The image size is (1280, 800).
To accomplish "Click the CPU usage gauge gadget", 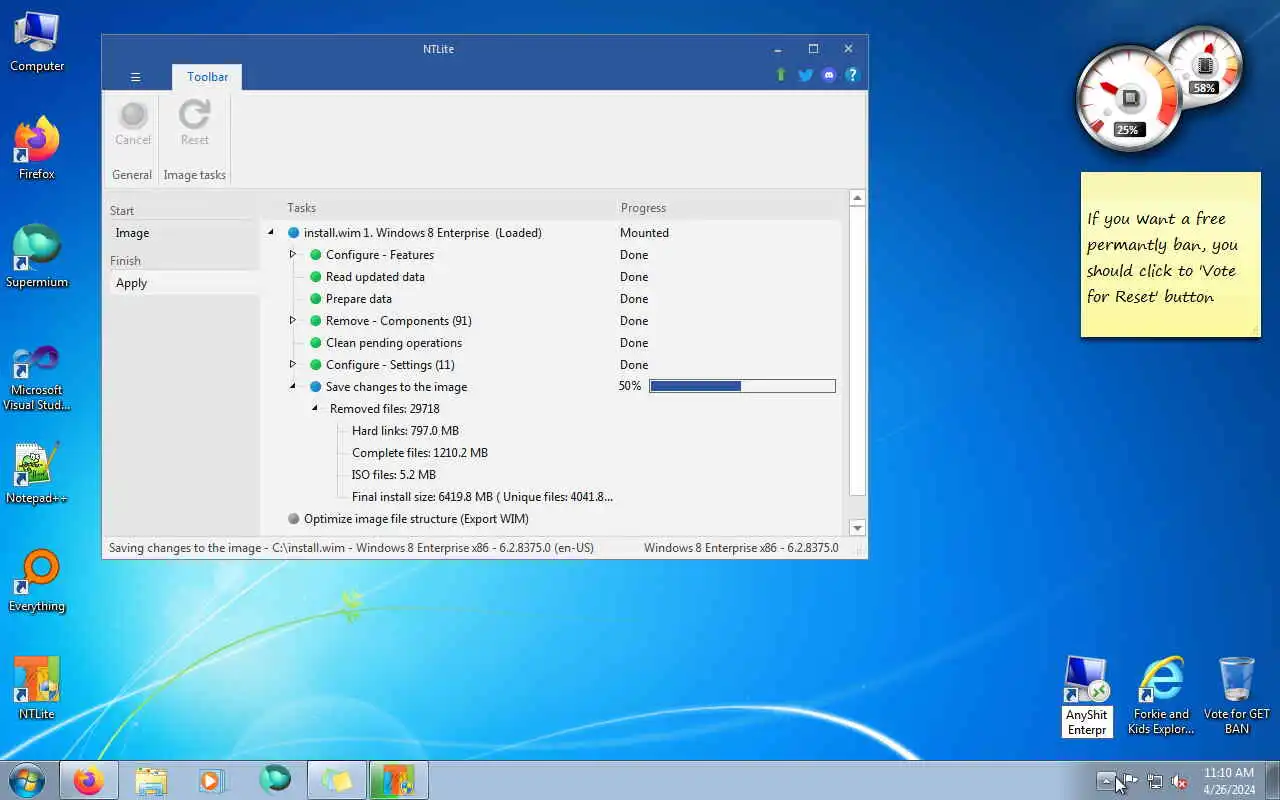I will click(1129, 98).
